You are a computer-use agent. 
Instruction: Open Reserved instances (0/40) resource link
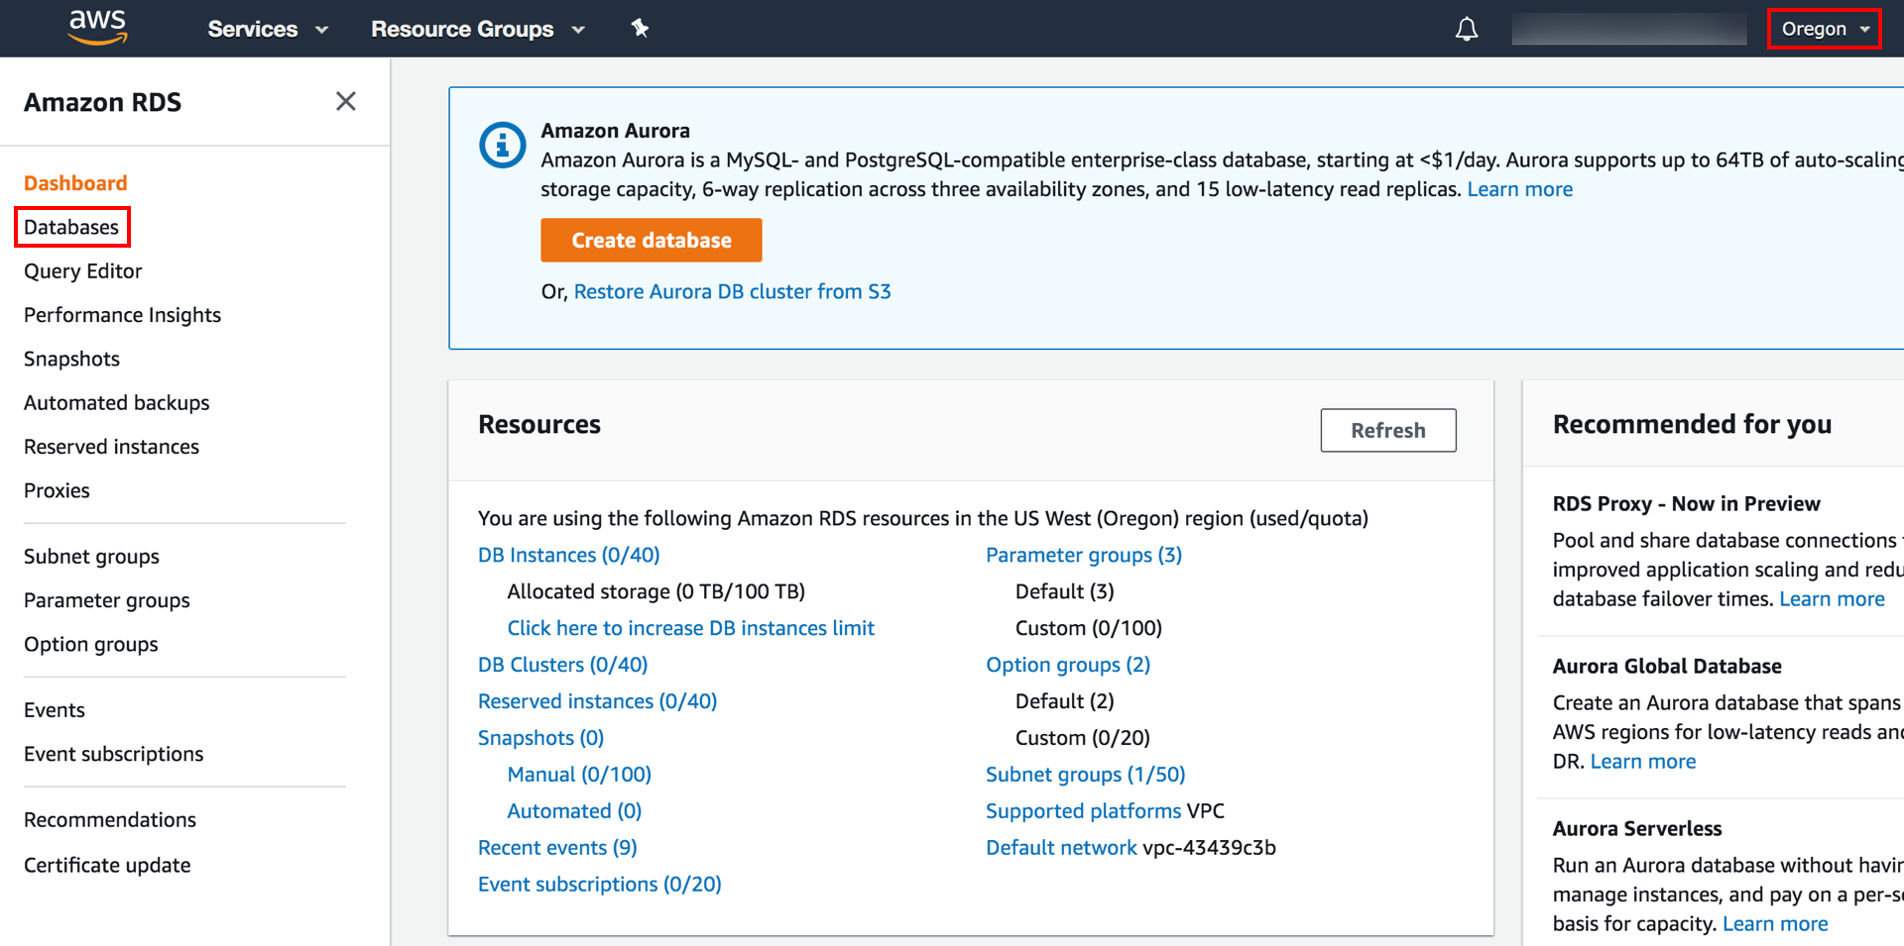(598, 702)
